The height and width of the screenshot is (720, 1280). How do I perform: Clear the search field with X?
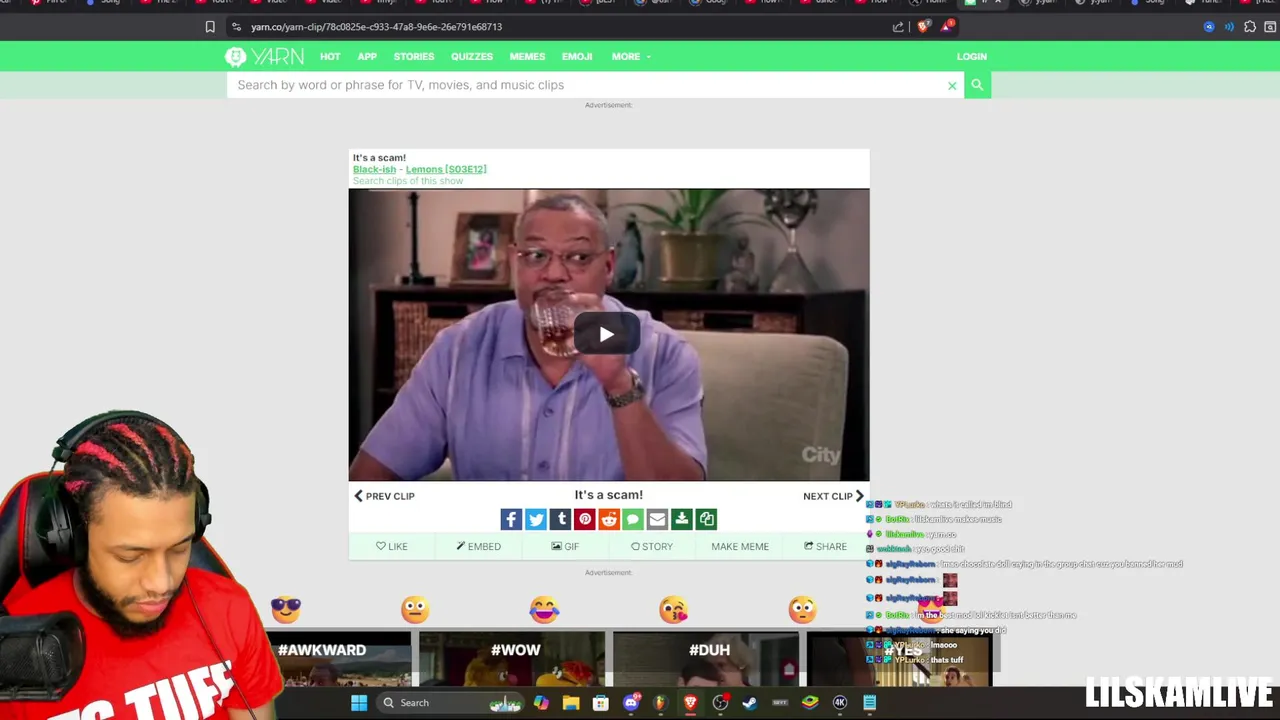[952, 86]
